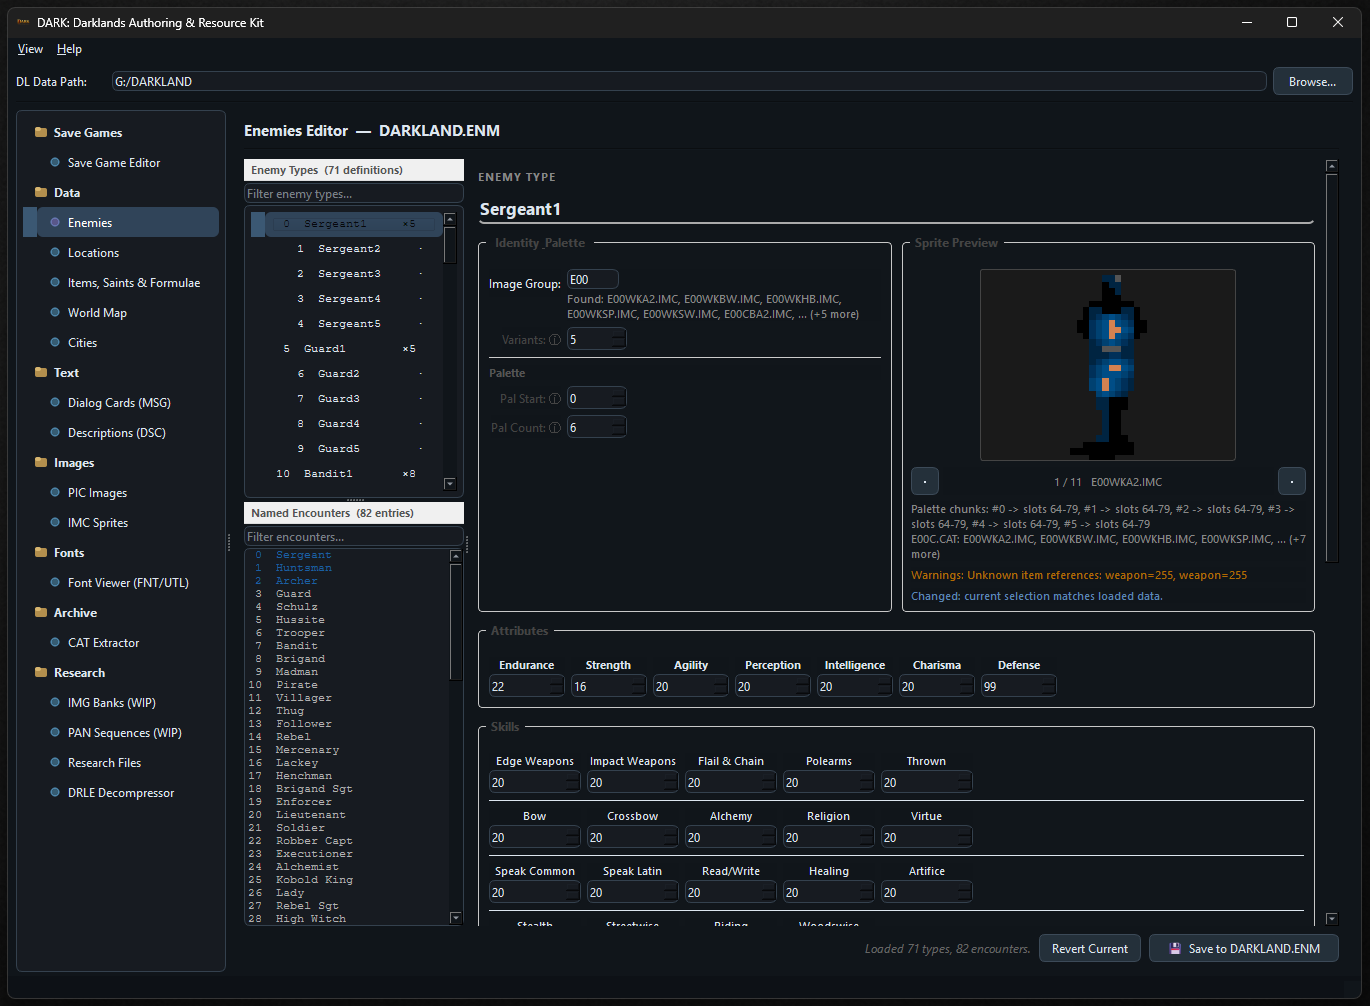Screen dimensions: 1370x1006
Task: Click the Research folder icon
Action: [x=41, y=672]
